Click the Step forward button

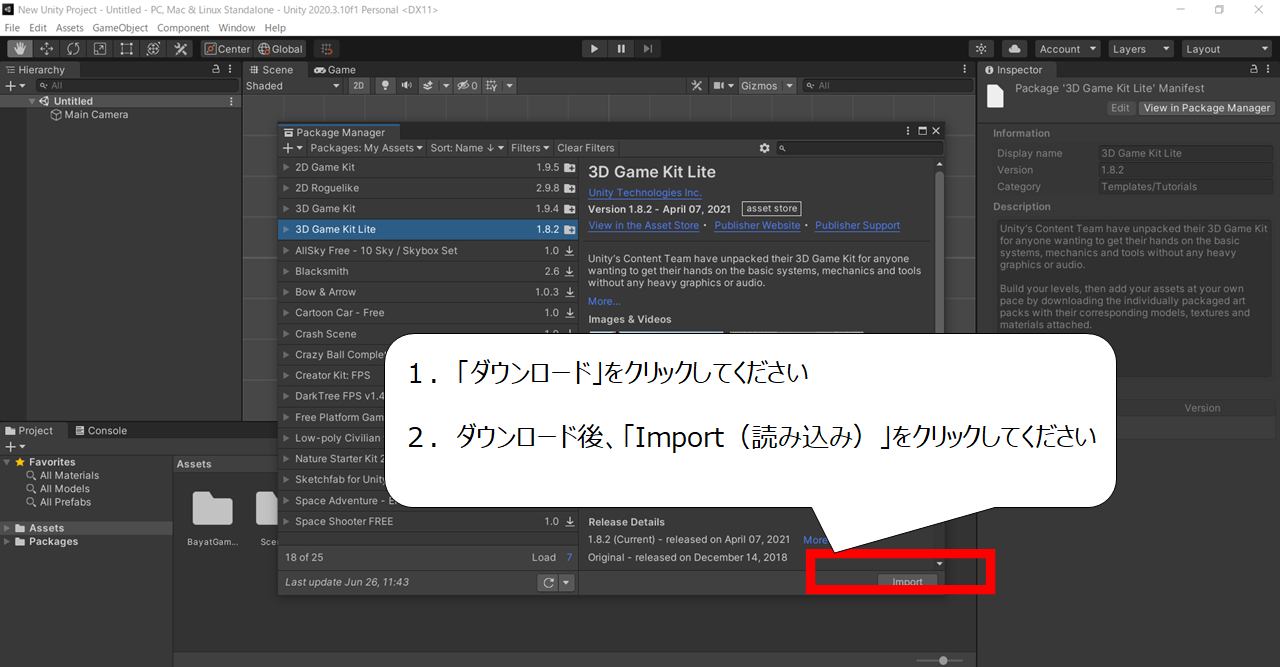[x=648, y=48]
